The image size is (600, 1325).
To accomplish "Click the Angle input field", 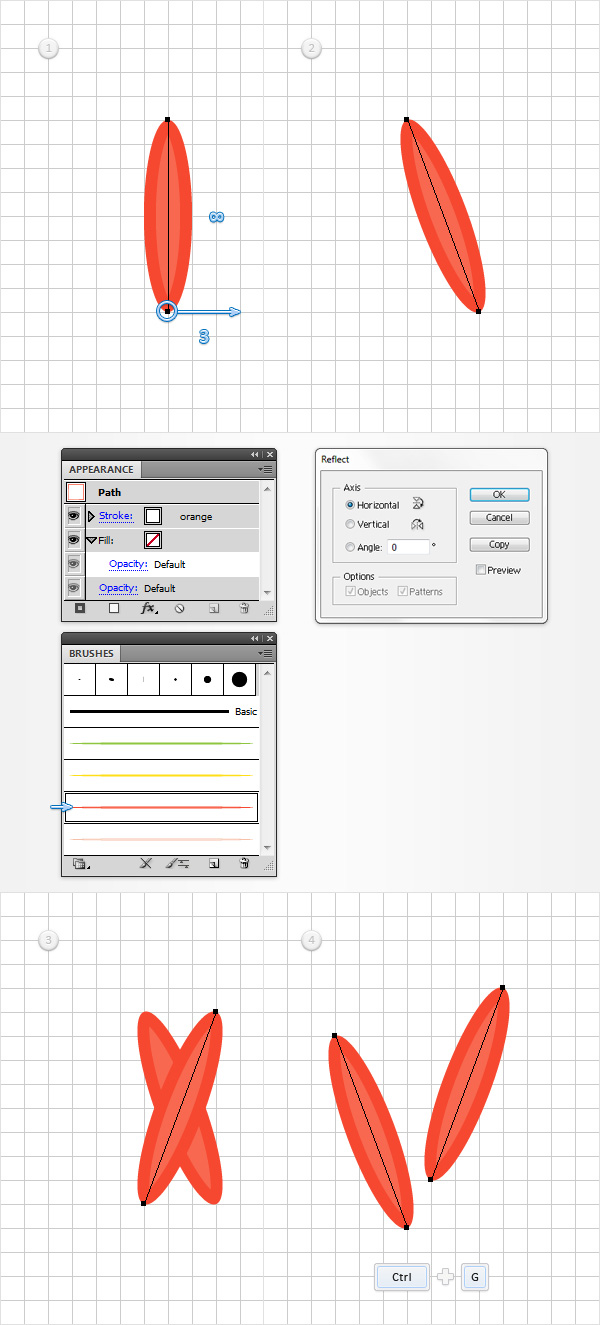I will coord(409,547).
